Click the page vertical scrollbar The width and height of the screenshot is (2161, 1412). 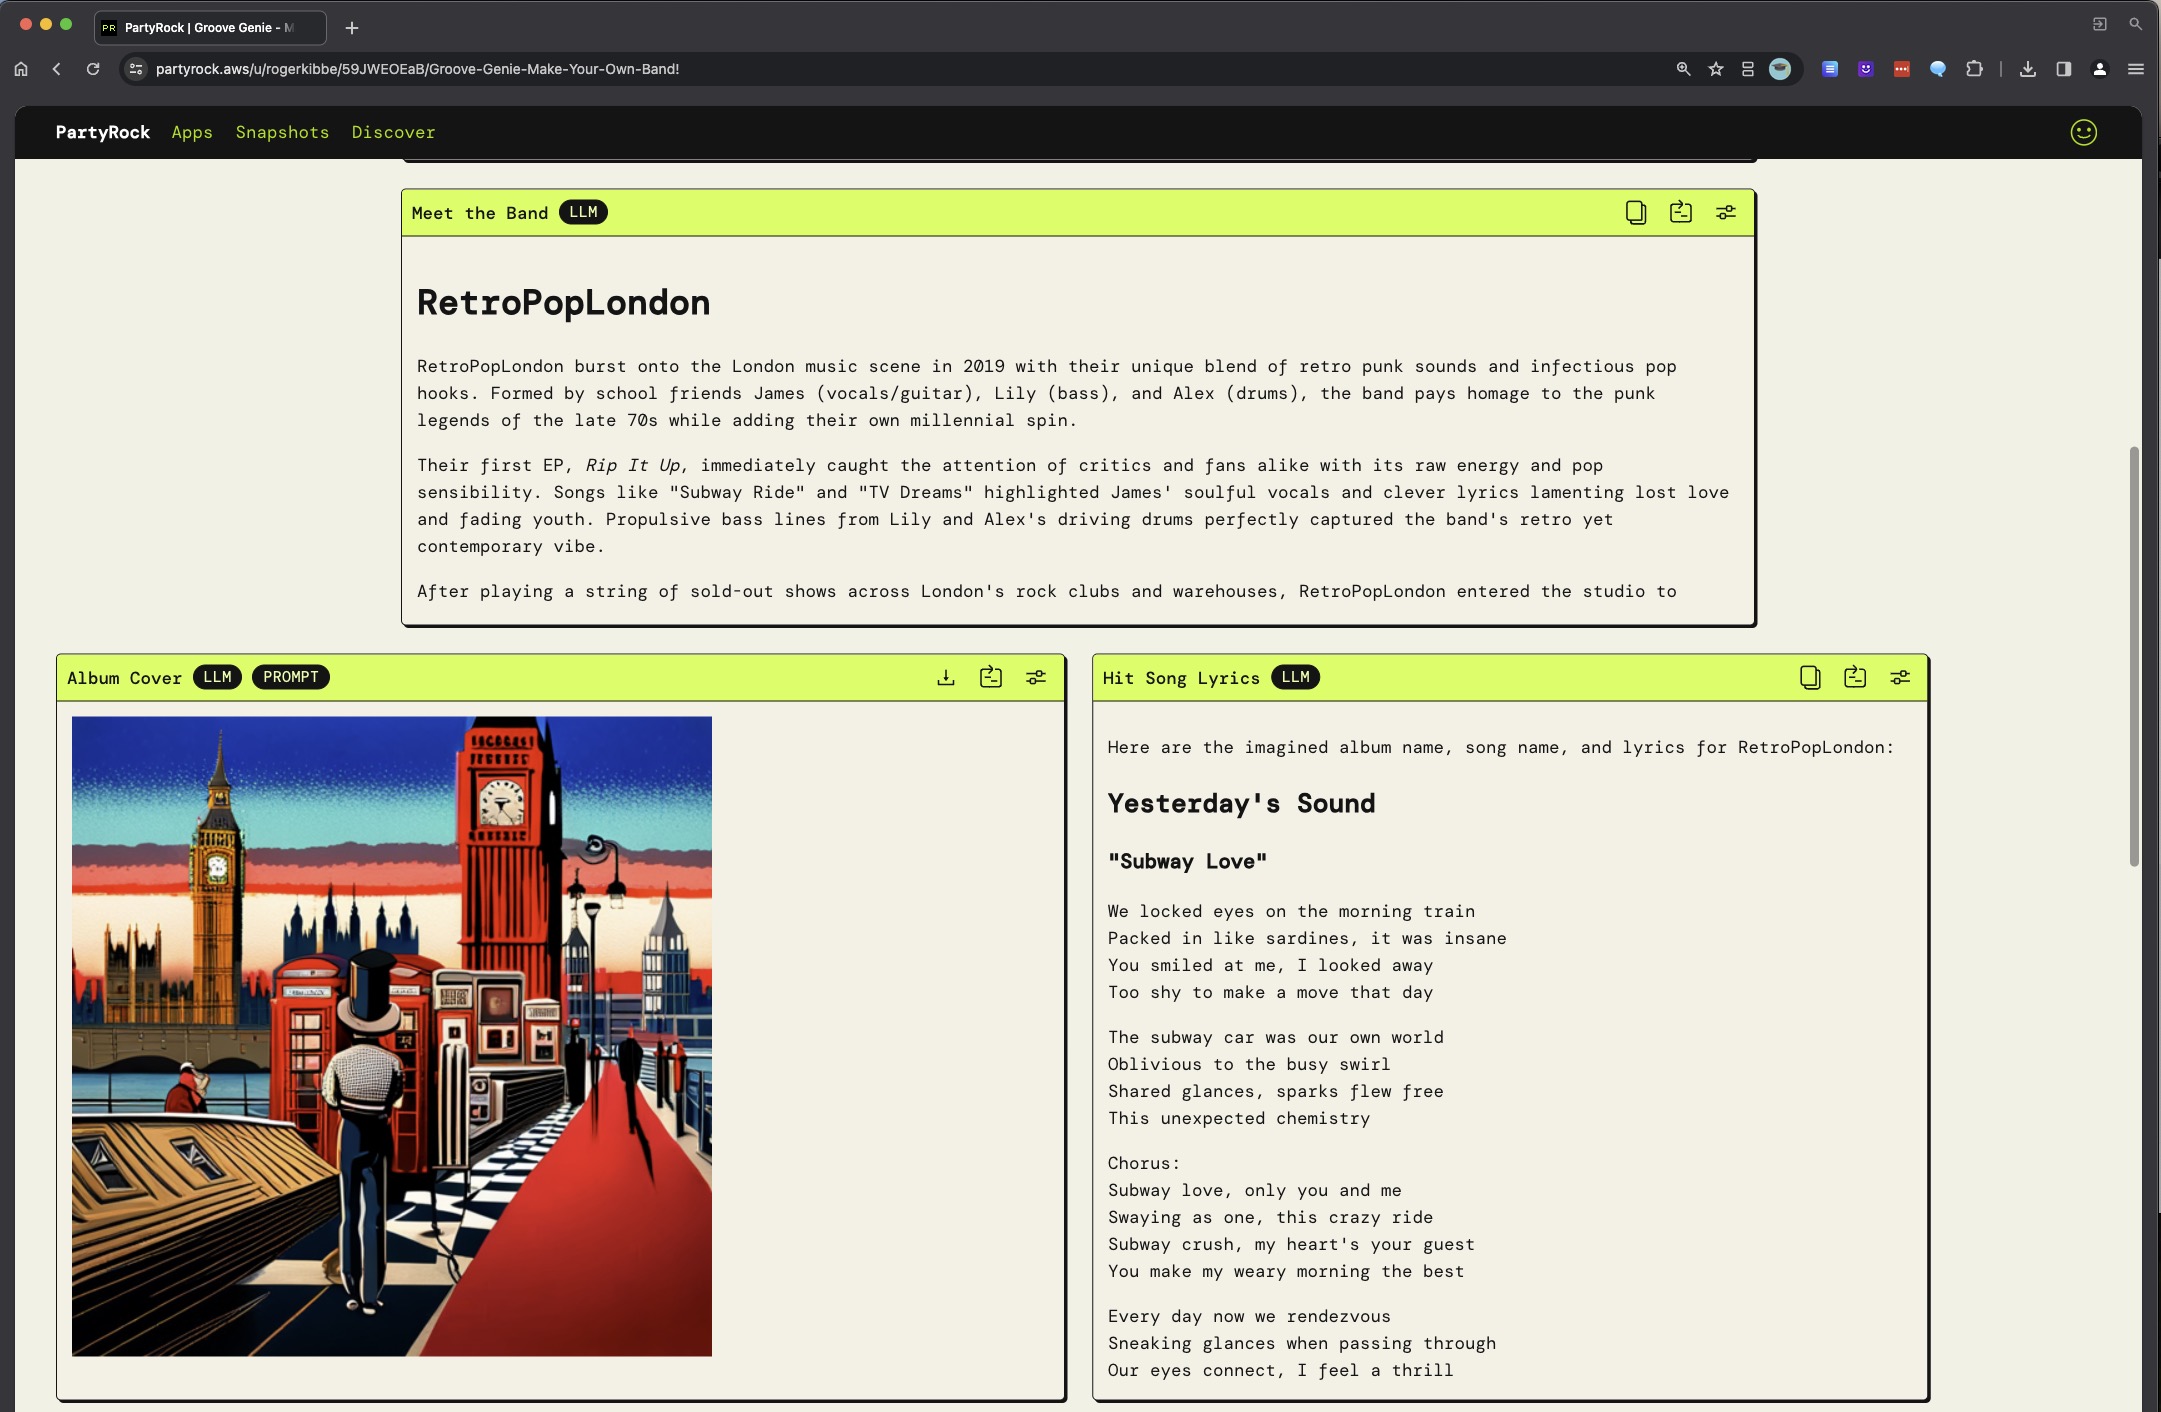coord(2133,655)
